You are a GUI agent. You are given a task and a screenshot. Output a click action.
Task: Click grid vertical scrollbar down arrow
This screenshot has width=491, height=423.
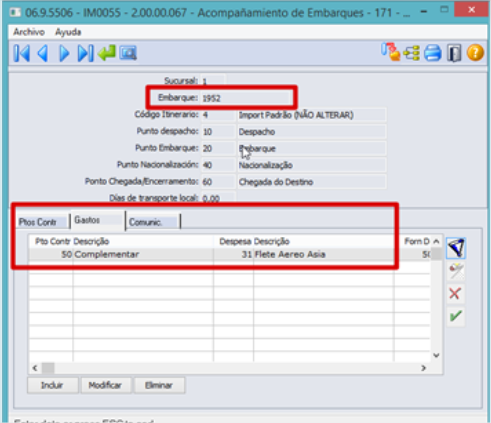coord(436,355)
